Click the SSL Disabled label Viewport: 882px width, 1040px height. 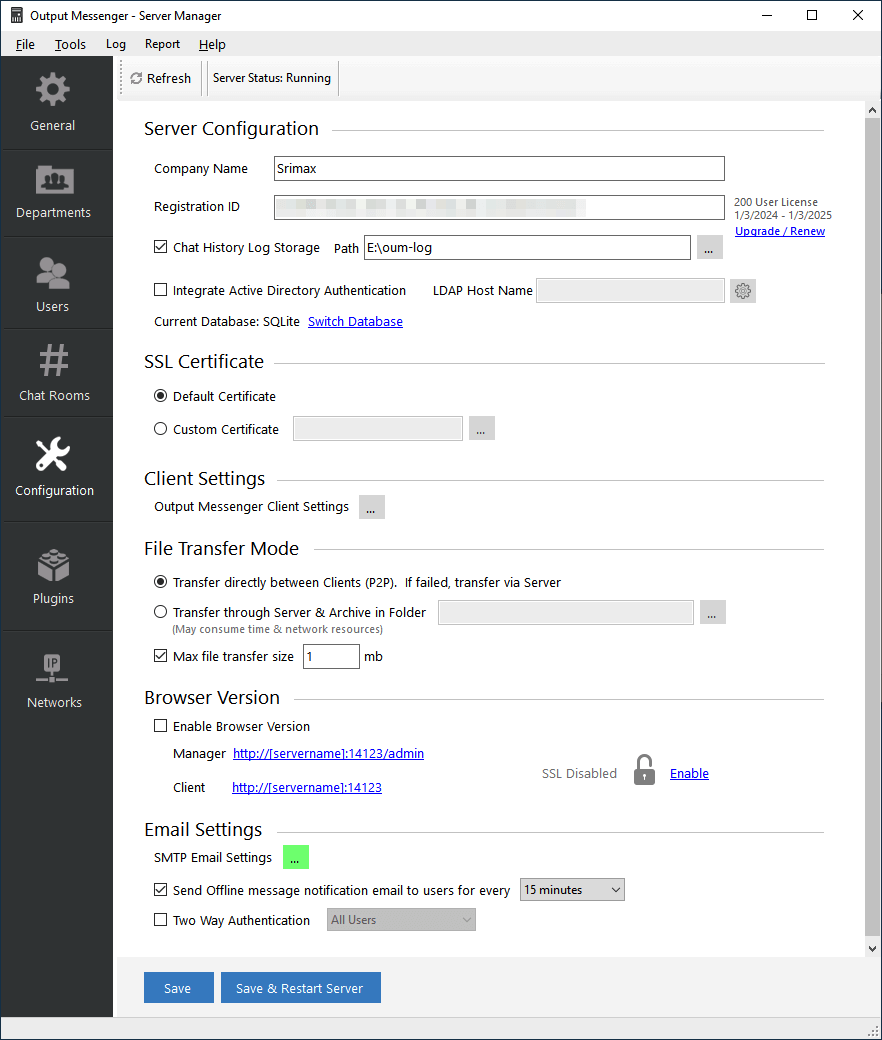[x=579, y=773]
